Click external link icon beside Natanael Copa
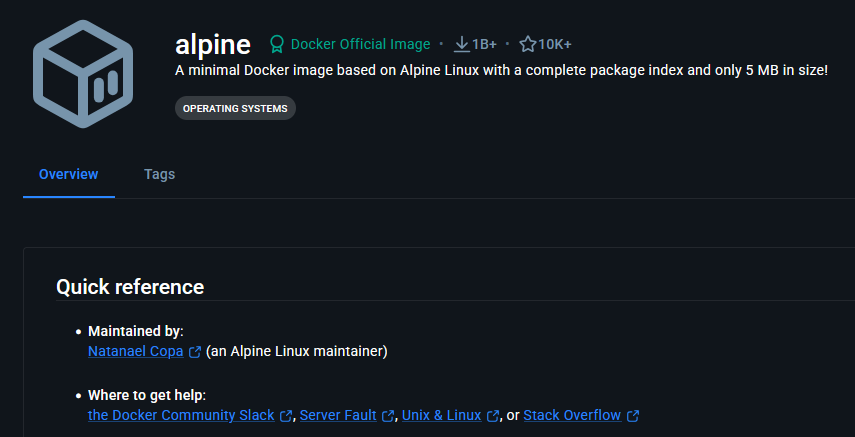The height and width of the screenshot is (437, 855). [x=195, y=352]
